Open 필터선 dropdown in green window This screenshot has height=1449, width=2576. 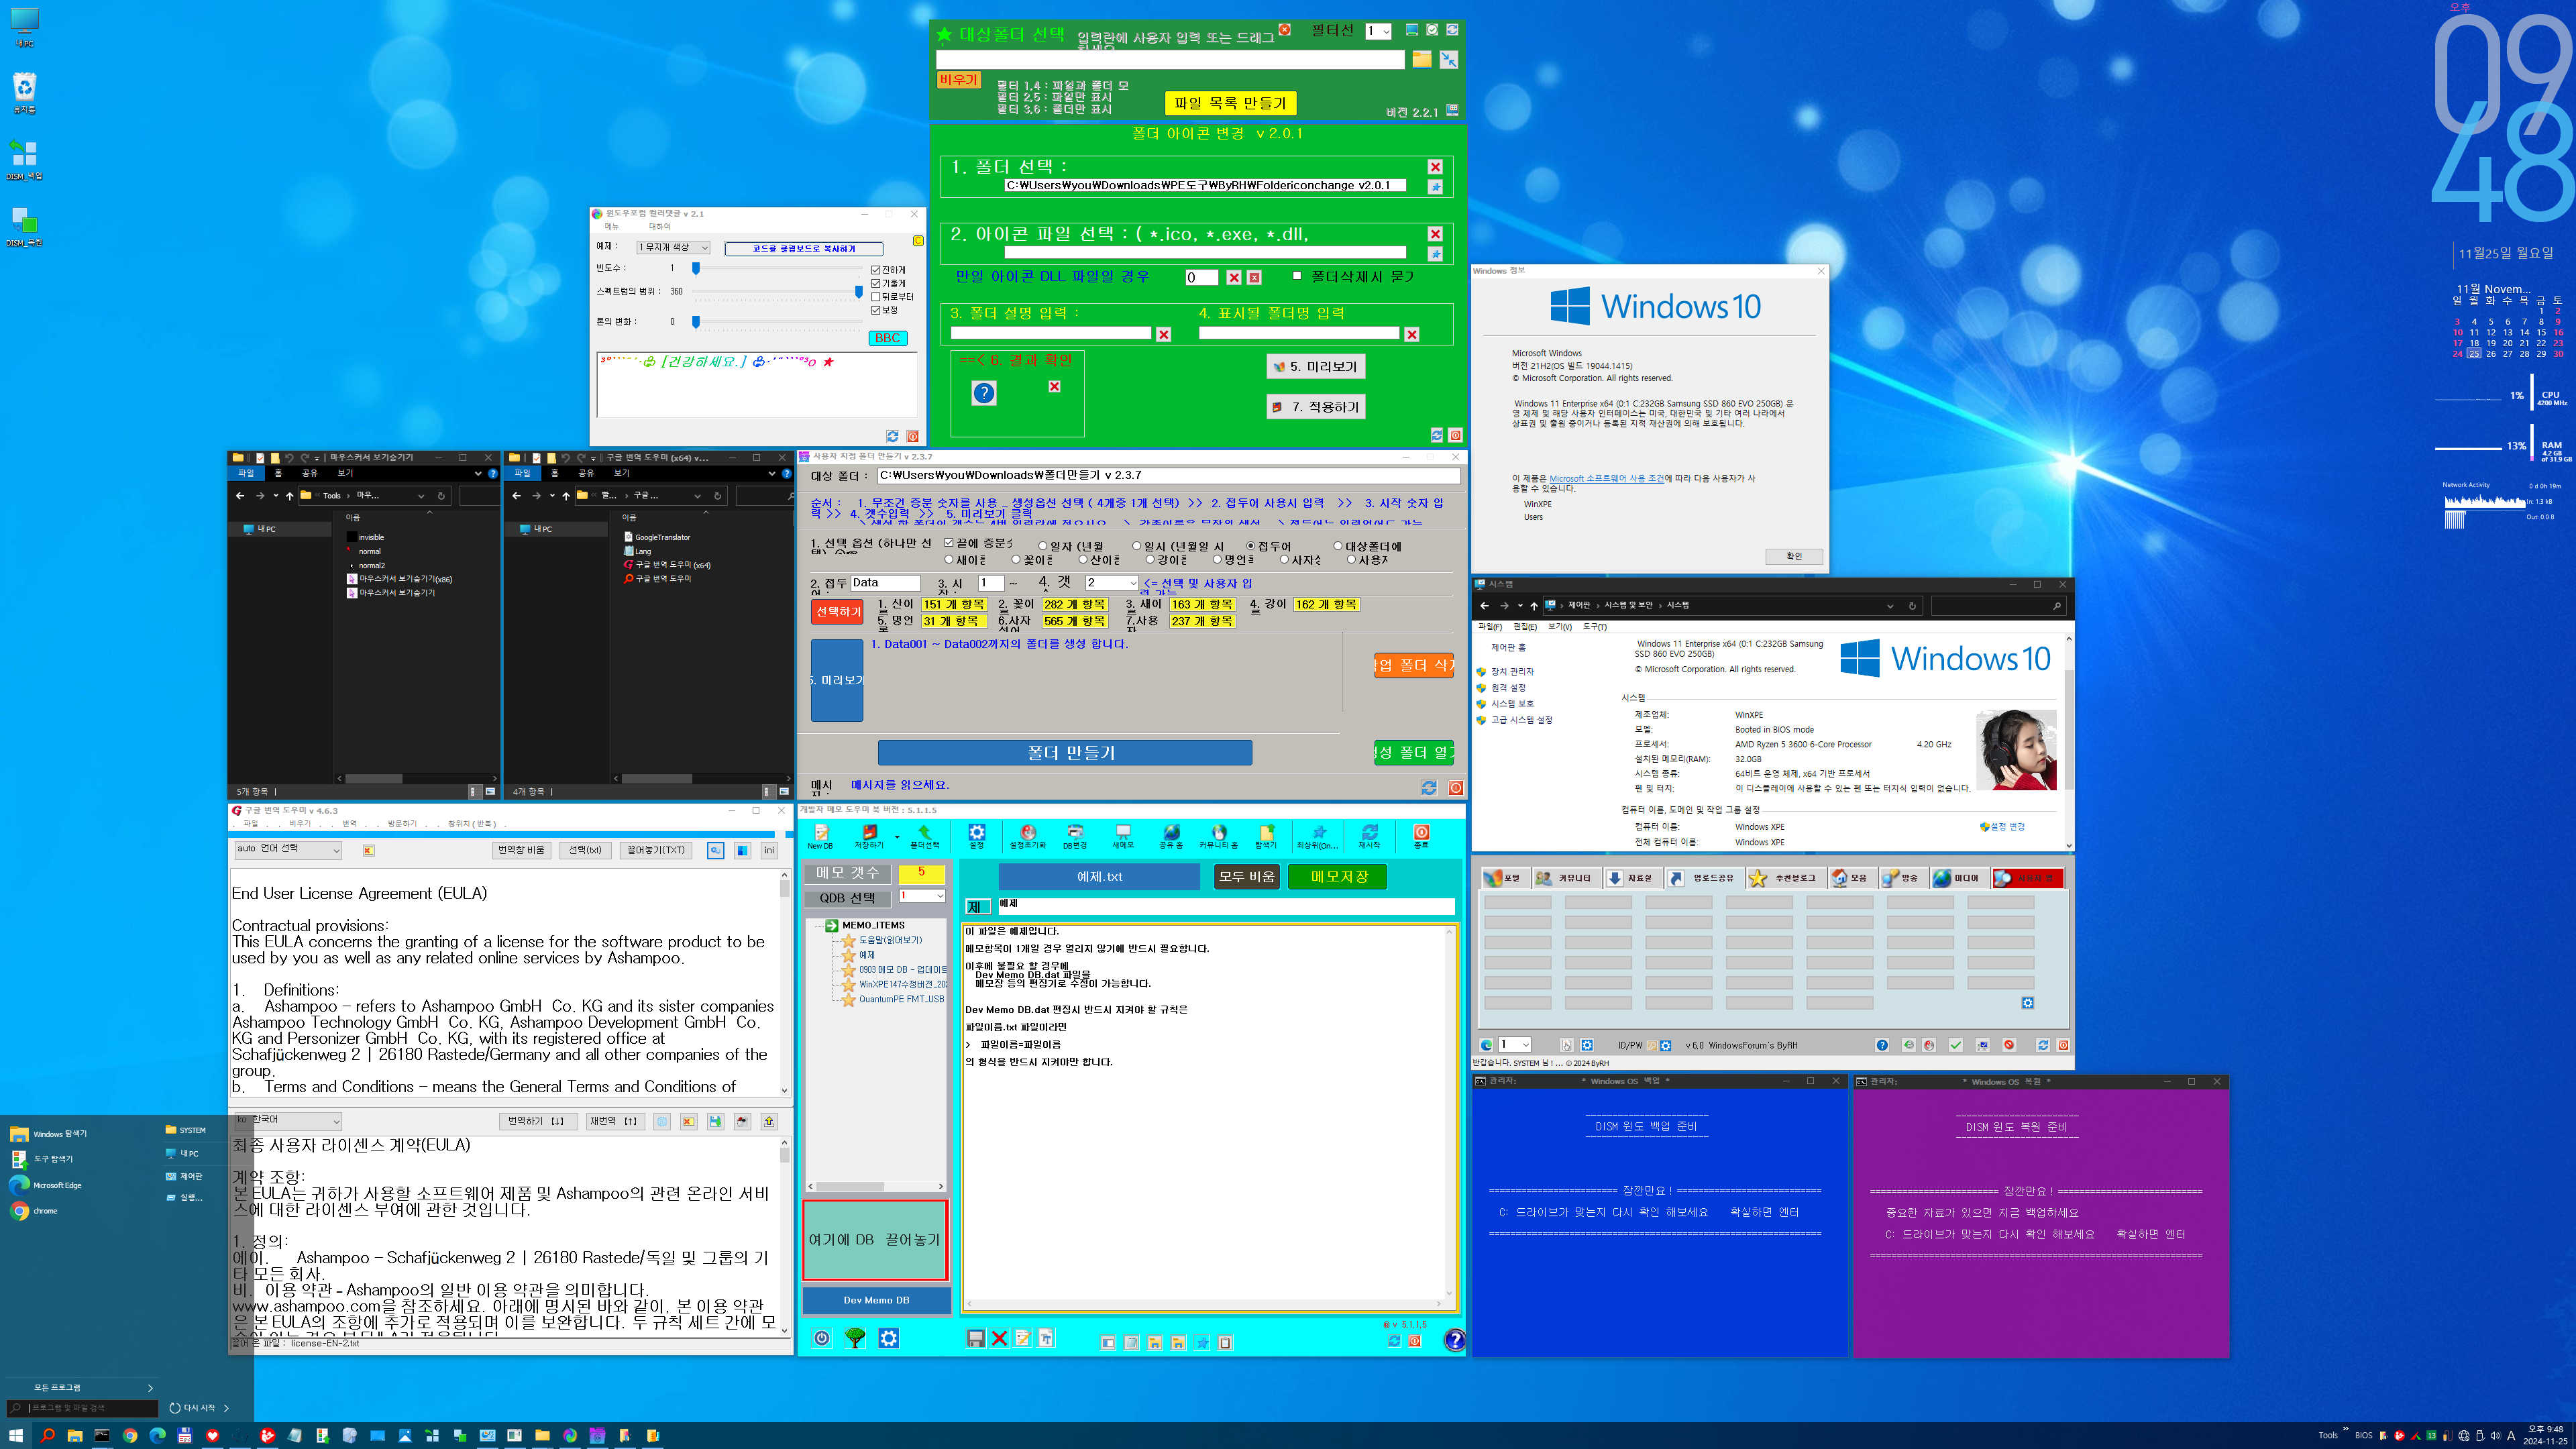point(1379,32)
